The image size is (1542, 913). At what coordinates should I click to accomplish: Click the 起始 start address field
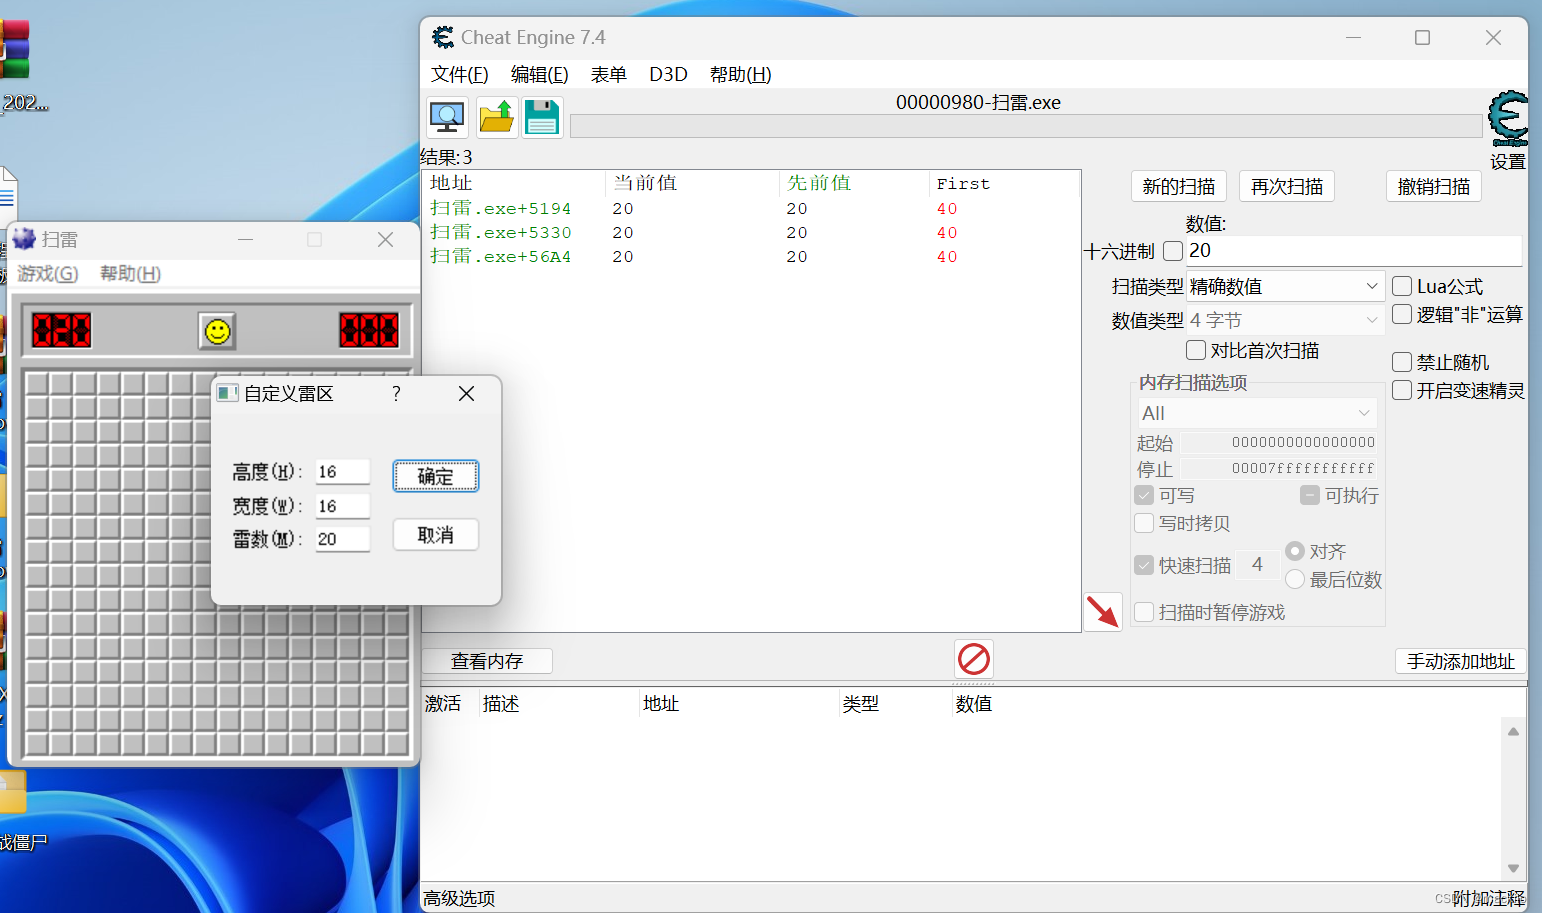pyautogui.click(x=1279, y=442)
